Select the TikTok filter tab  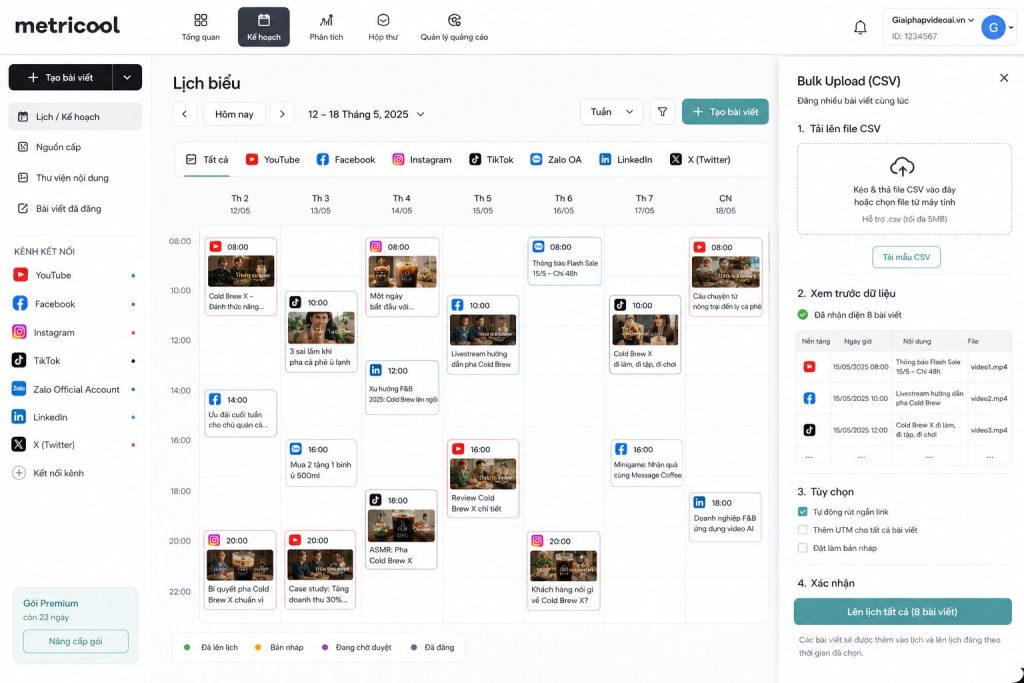[x=491, y=159]
